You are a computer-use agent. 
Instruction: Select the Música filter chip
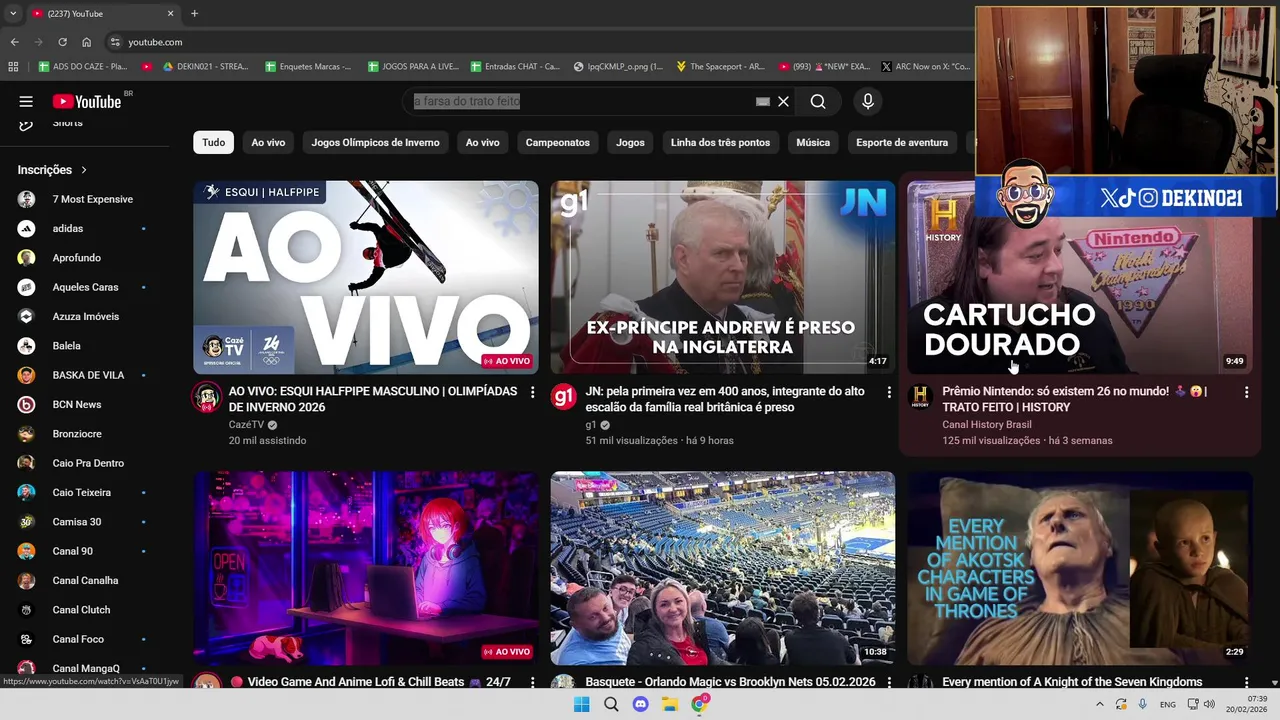click(x=813, y=143)
